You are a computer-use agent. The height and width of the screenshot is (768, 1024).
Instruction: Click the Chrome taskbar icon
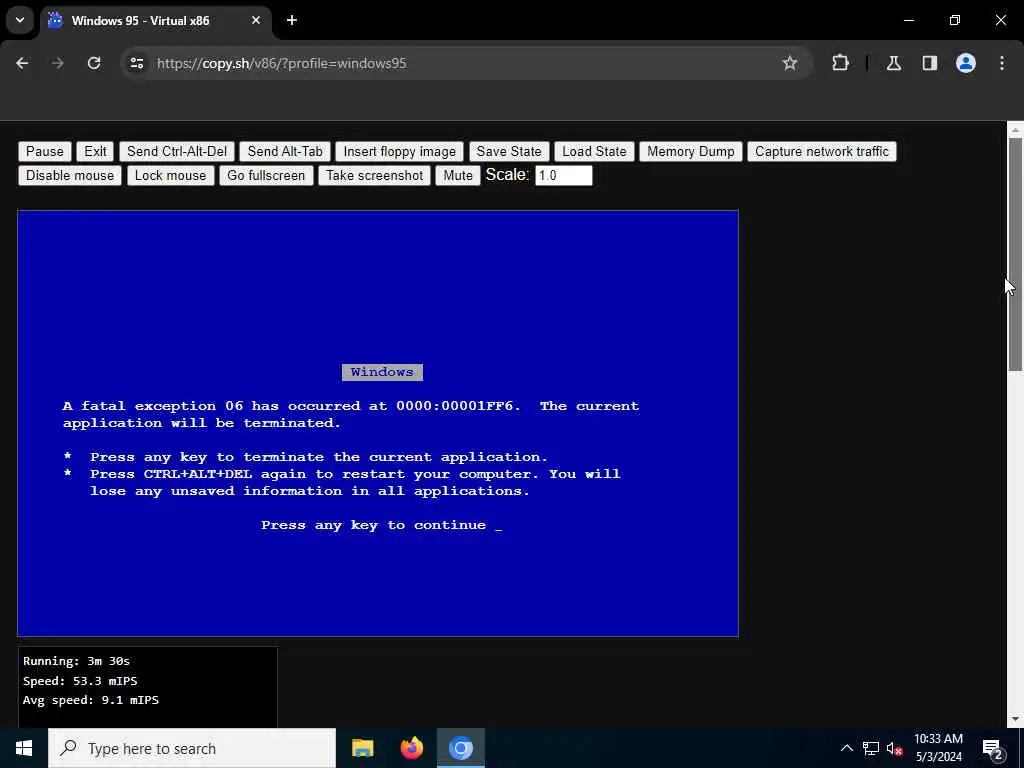460,748
